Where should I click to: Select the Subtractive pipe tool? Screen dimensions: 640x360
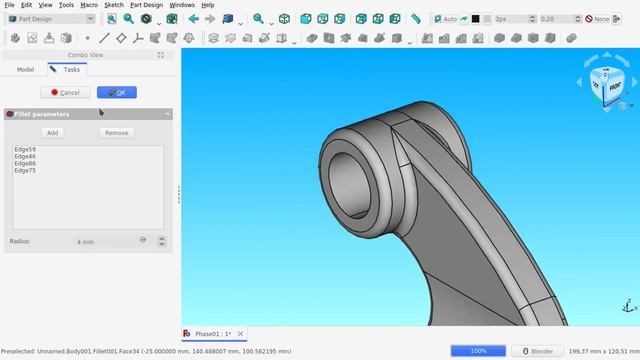(x=380, y=38)
